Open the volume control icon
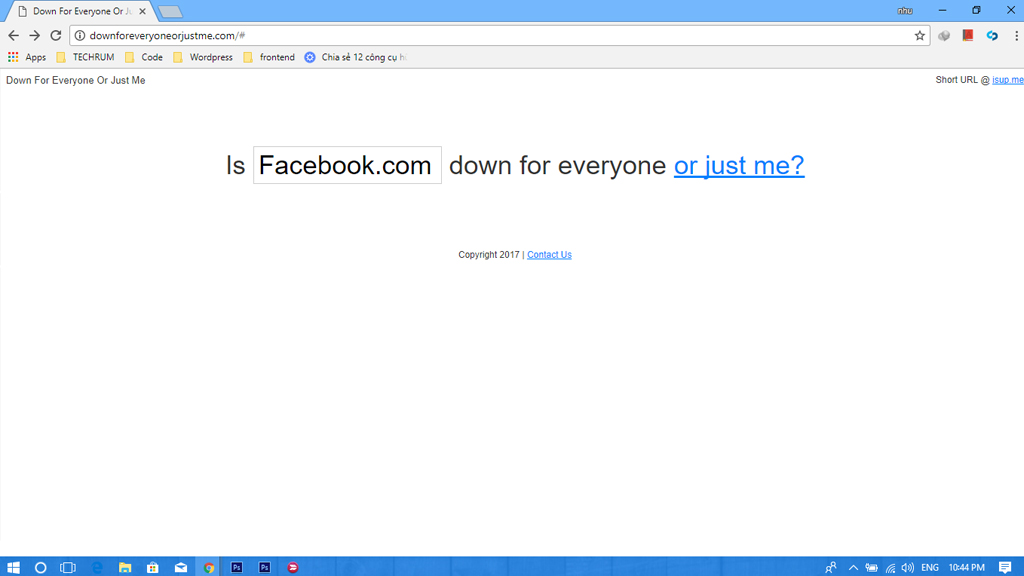This screenshot has height=576, width=1024. click(x=908, y=568)
